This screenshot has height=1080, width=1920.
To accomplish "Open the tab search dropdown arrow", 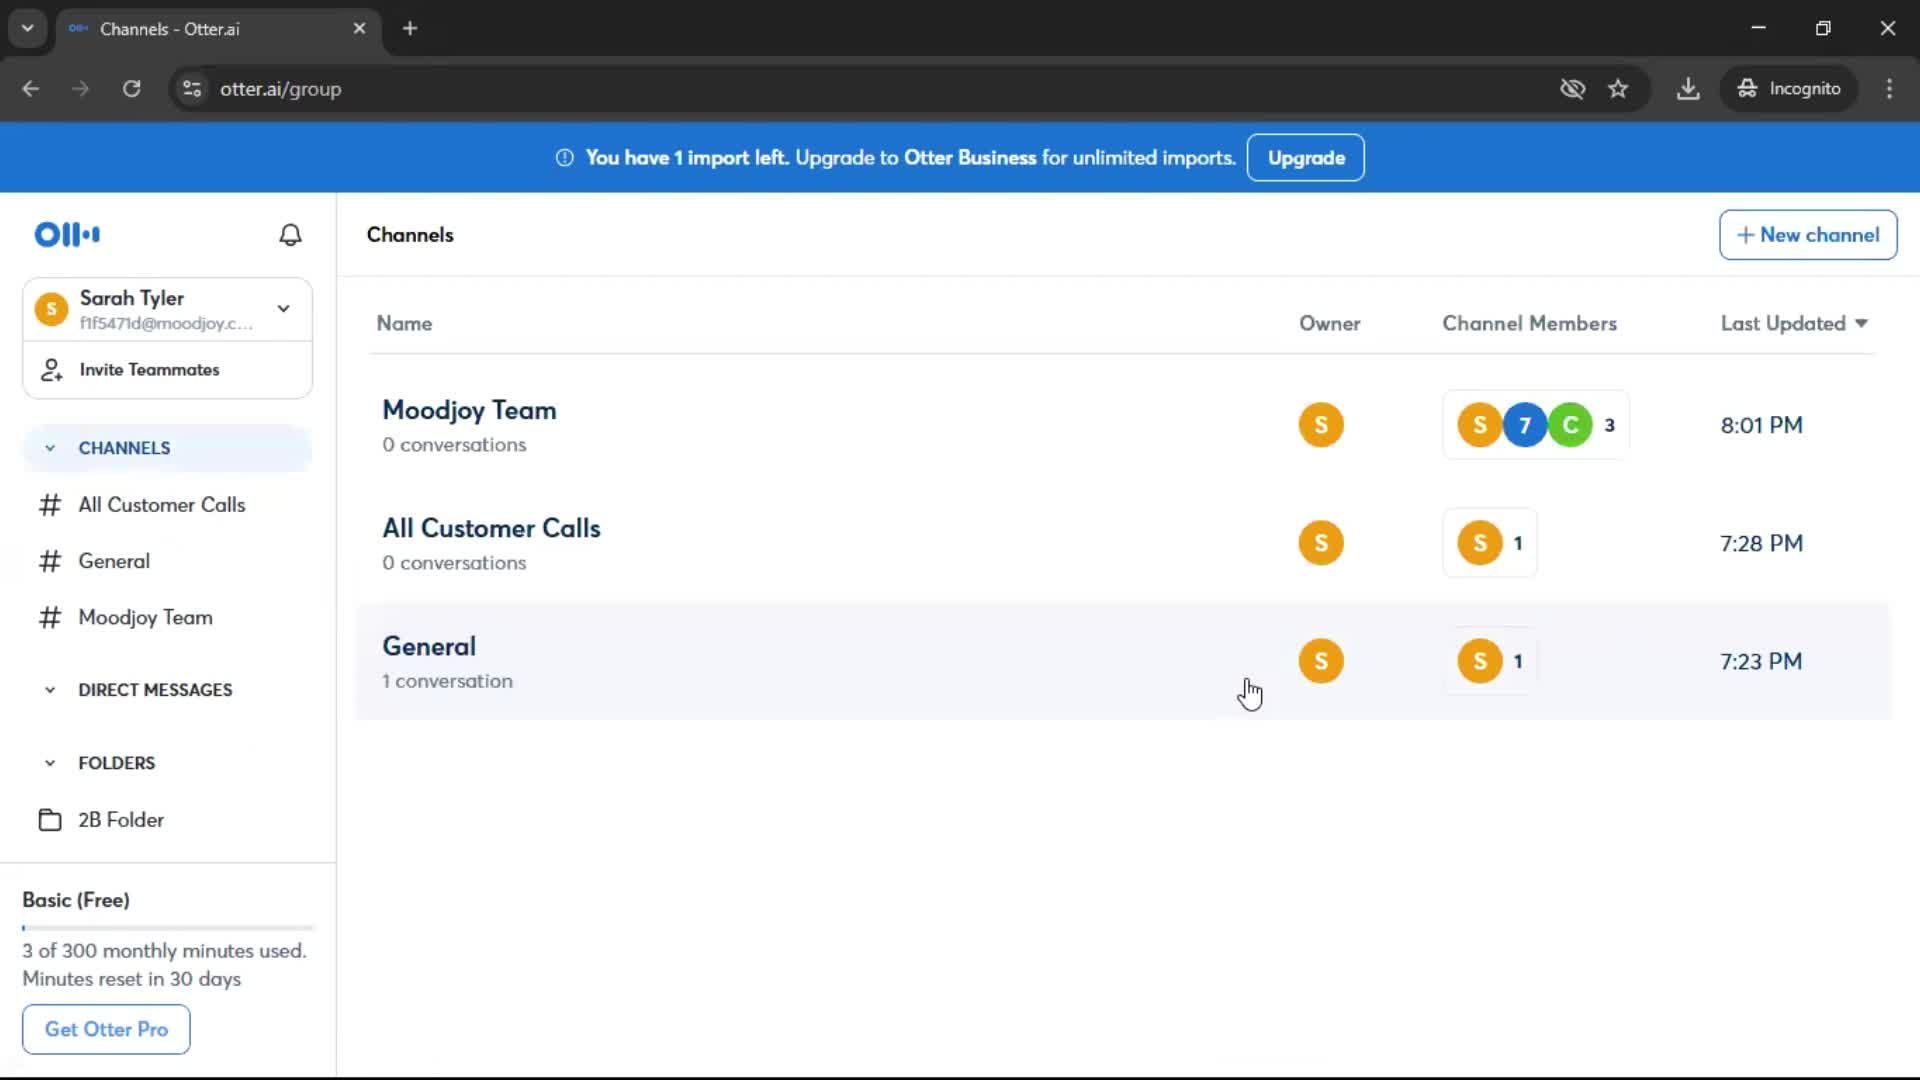I will click(28, 28).
